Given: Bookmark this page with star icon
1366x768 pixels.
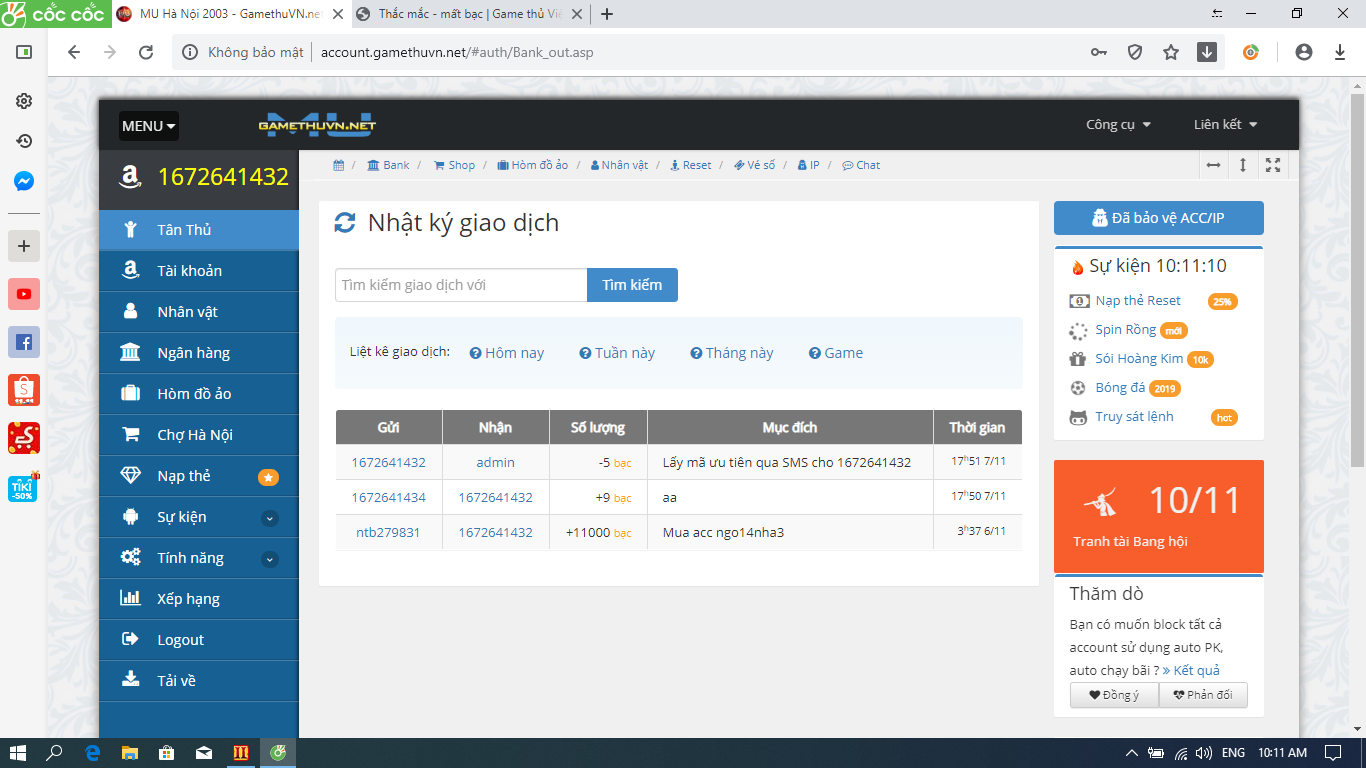Looking at the screenshot, I should (x=1171, y=52).
